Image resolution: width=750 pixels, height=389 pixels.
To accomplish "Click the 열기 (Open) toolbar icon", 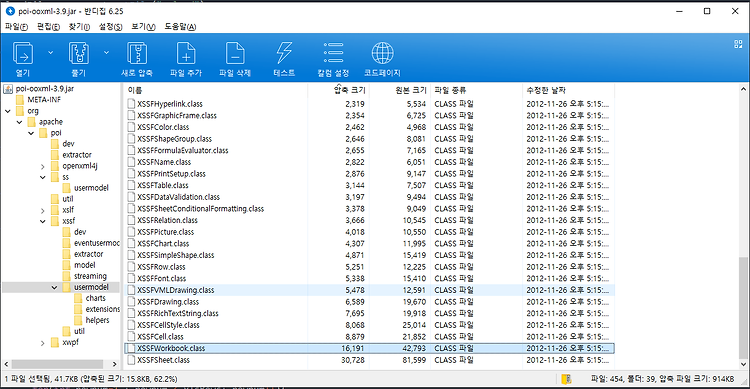I will (22, 54).
